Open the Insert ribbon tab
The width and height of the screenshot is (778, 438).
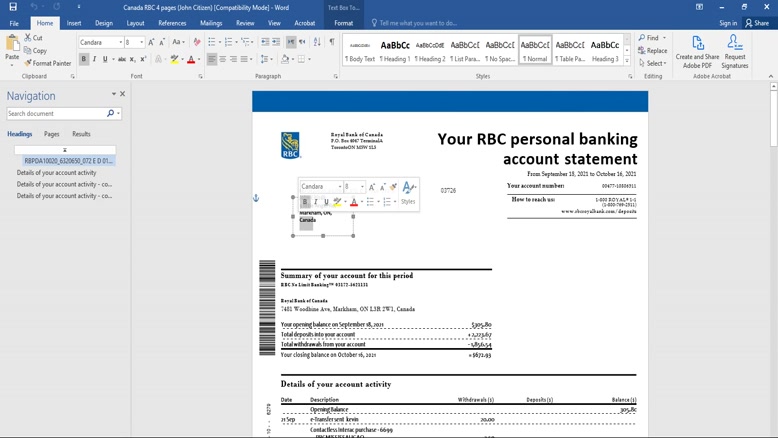click(x=74, y=23)
